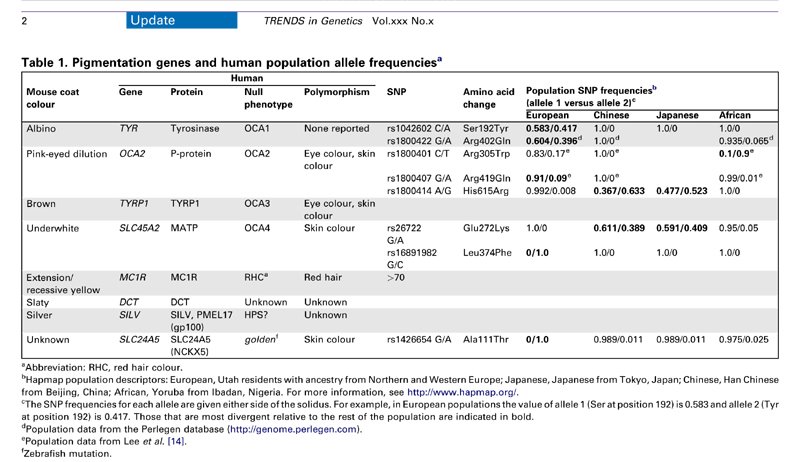The width and height of the screenshot is (800, 462).
Task: Click the TYR gene cell
Action: click(129, 129)
